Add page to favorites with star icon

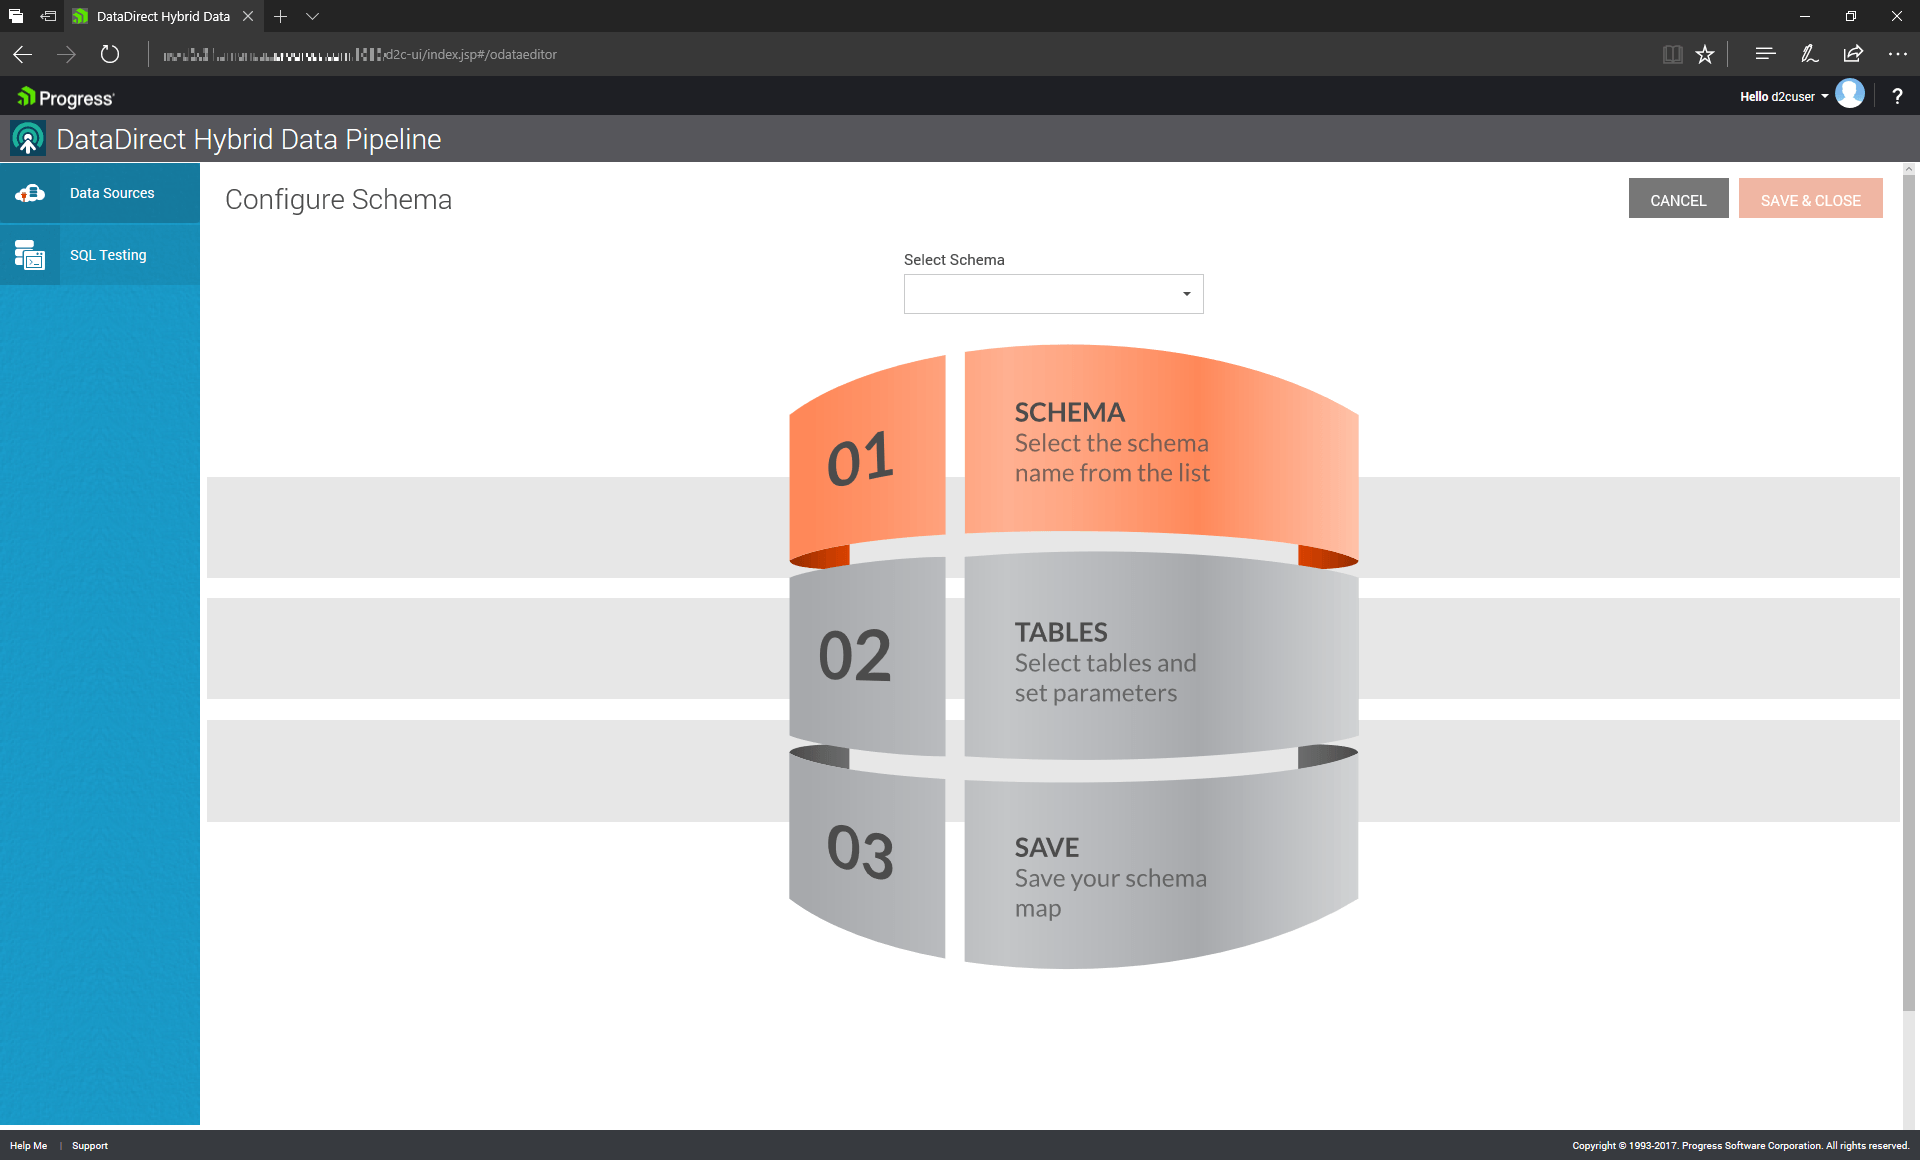(x=1705, y=55)
